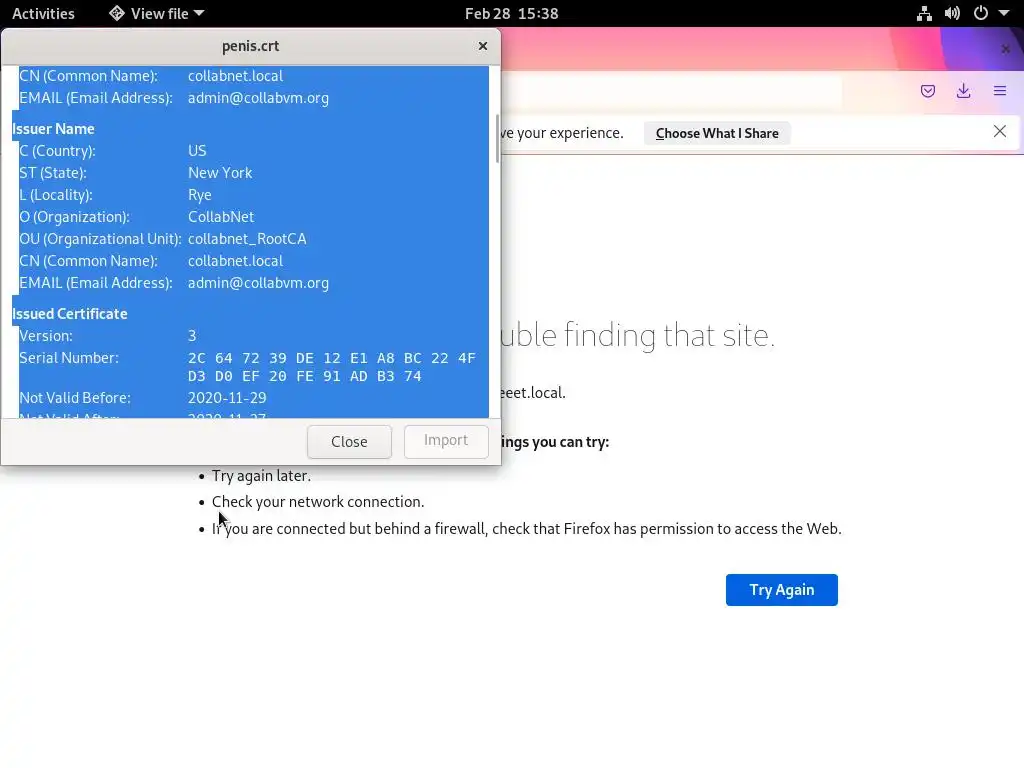Click the certificate viewer vertical scrollbar
Screen dimensions: 1024x768
pyautogui.click(x=498, y=138)
